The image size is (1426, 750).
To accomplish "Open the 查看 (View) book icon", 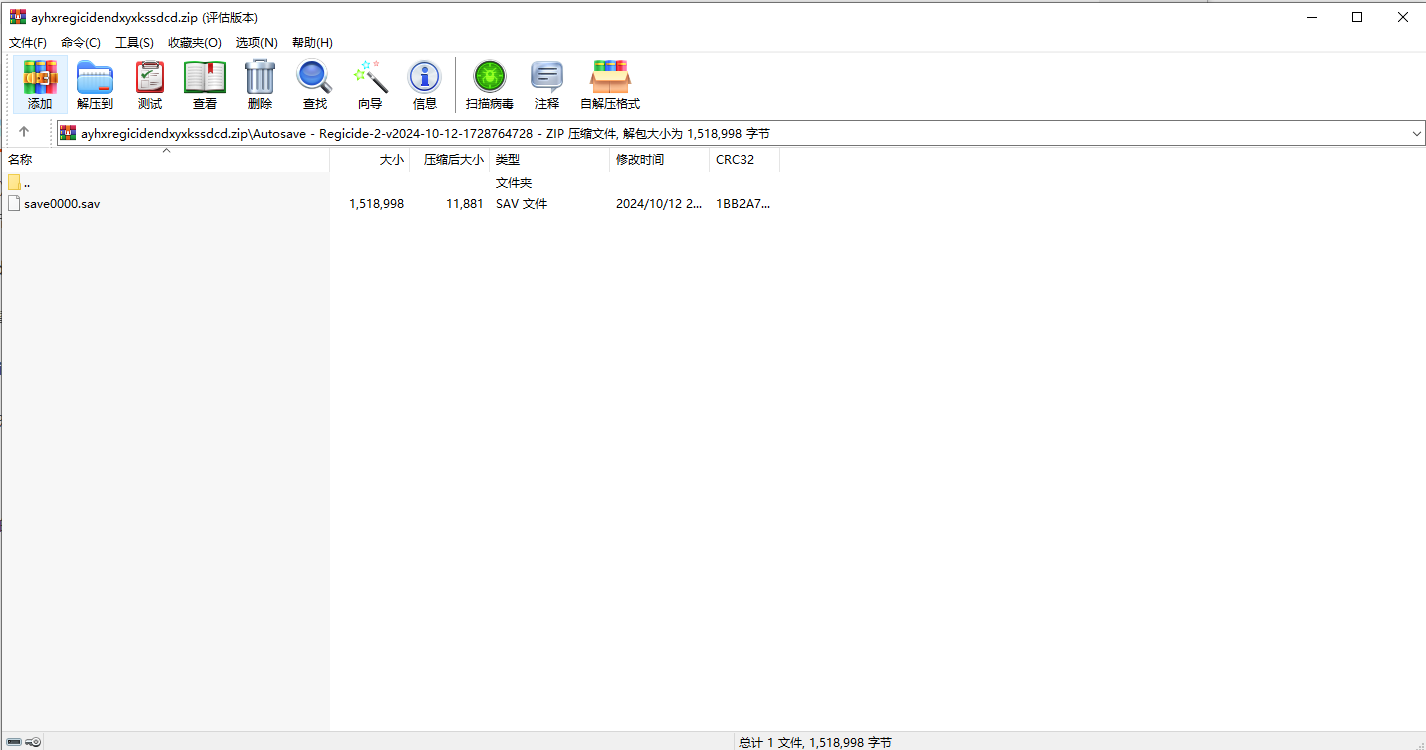I will pyautogui.click(x=205, y=84).
